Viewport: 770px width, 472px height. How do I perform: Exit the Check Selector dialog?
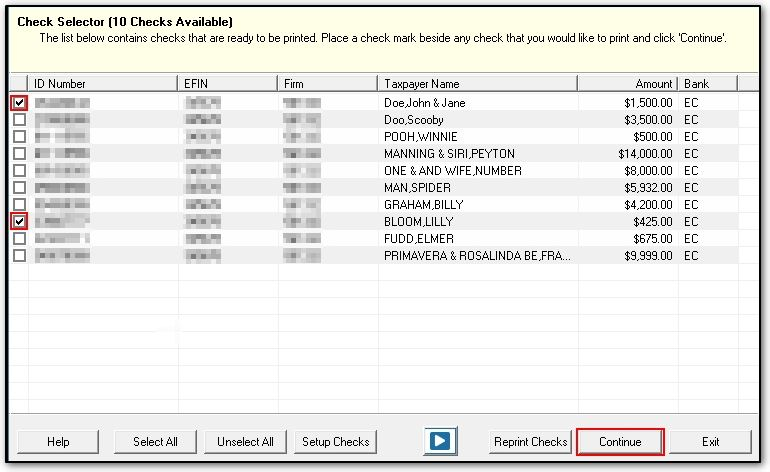tap(710, 441)
